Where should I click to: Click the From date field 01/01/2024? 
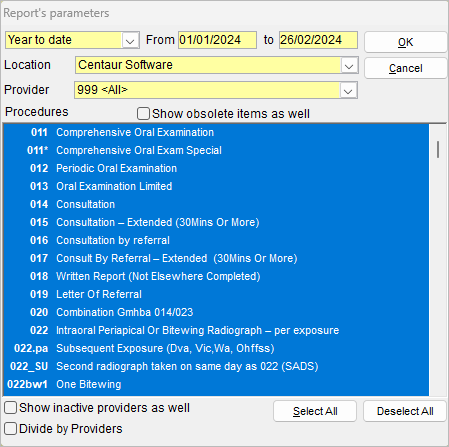coord(217,40)
